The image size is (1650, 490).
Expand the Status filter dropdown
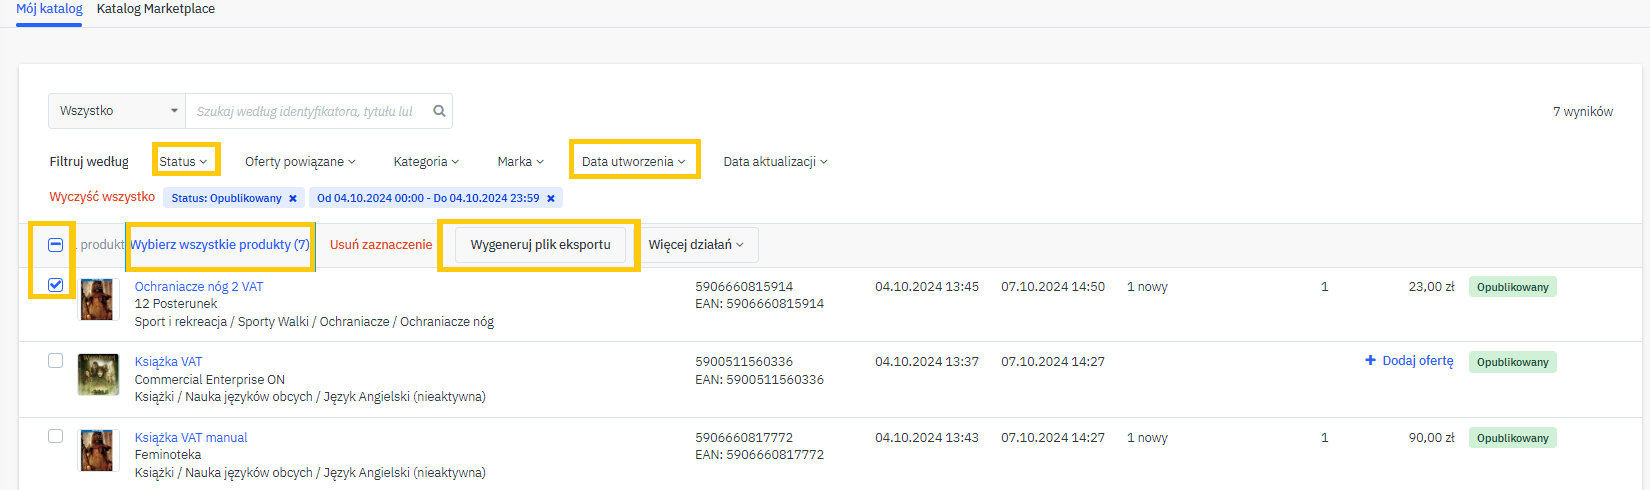pos(184,161)
